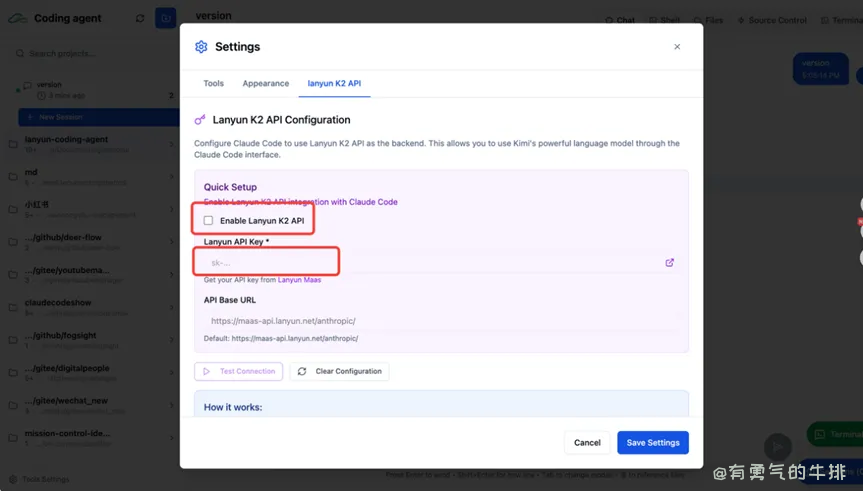This screenshot has width=863, height=491.
Task: Click the folder icon of claudecodeshow project
Action: coord(13,307)
